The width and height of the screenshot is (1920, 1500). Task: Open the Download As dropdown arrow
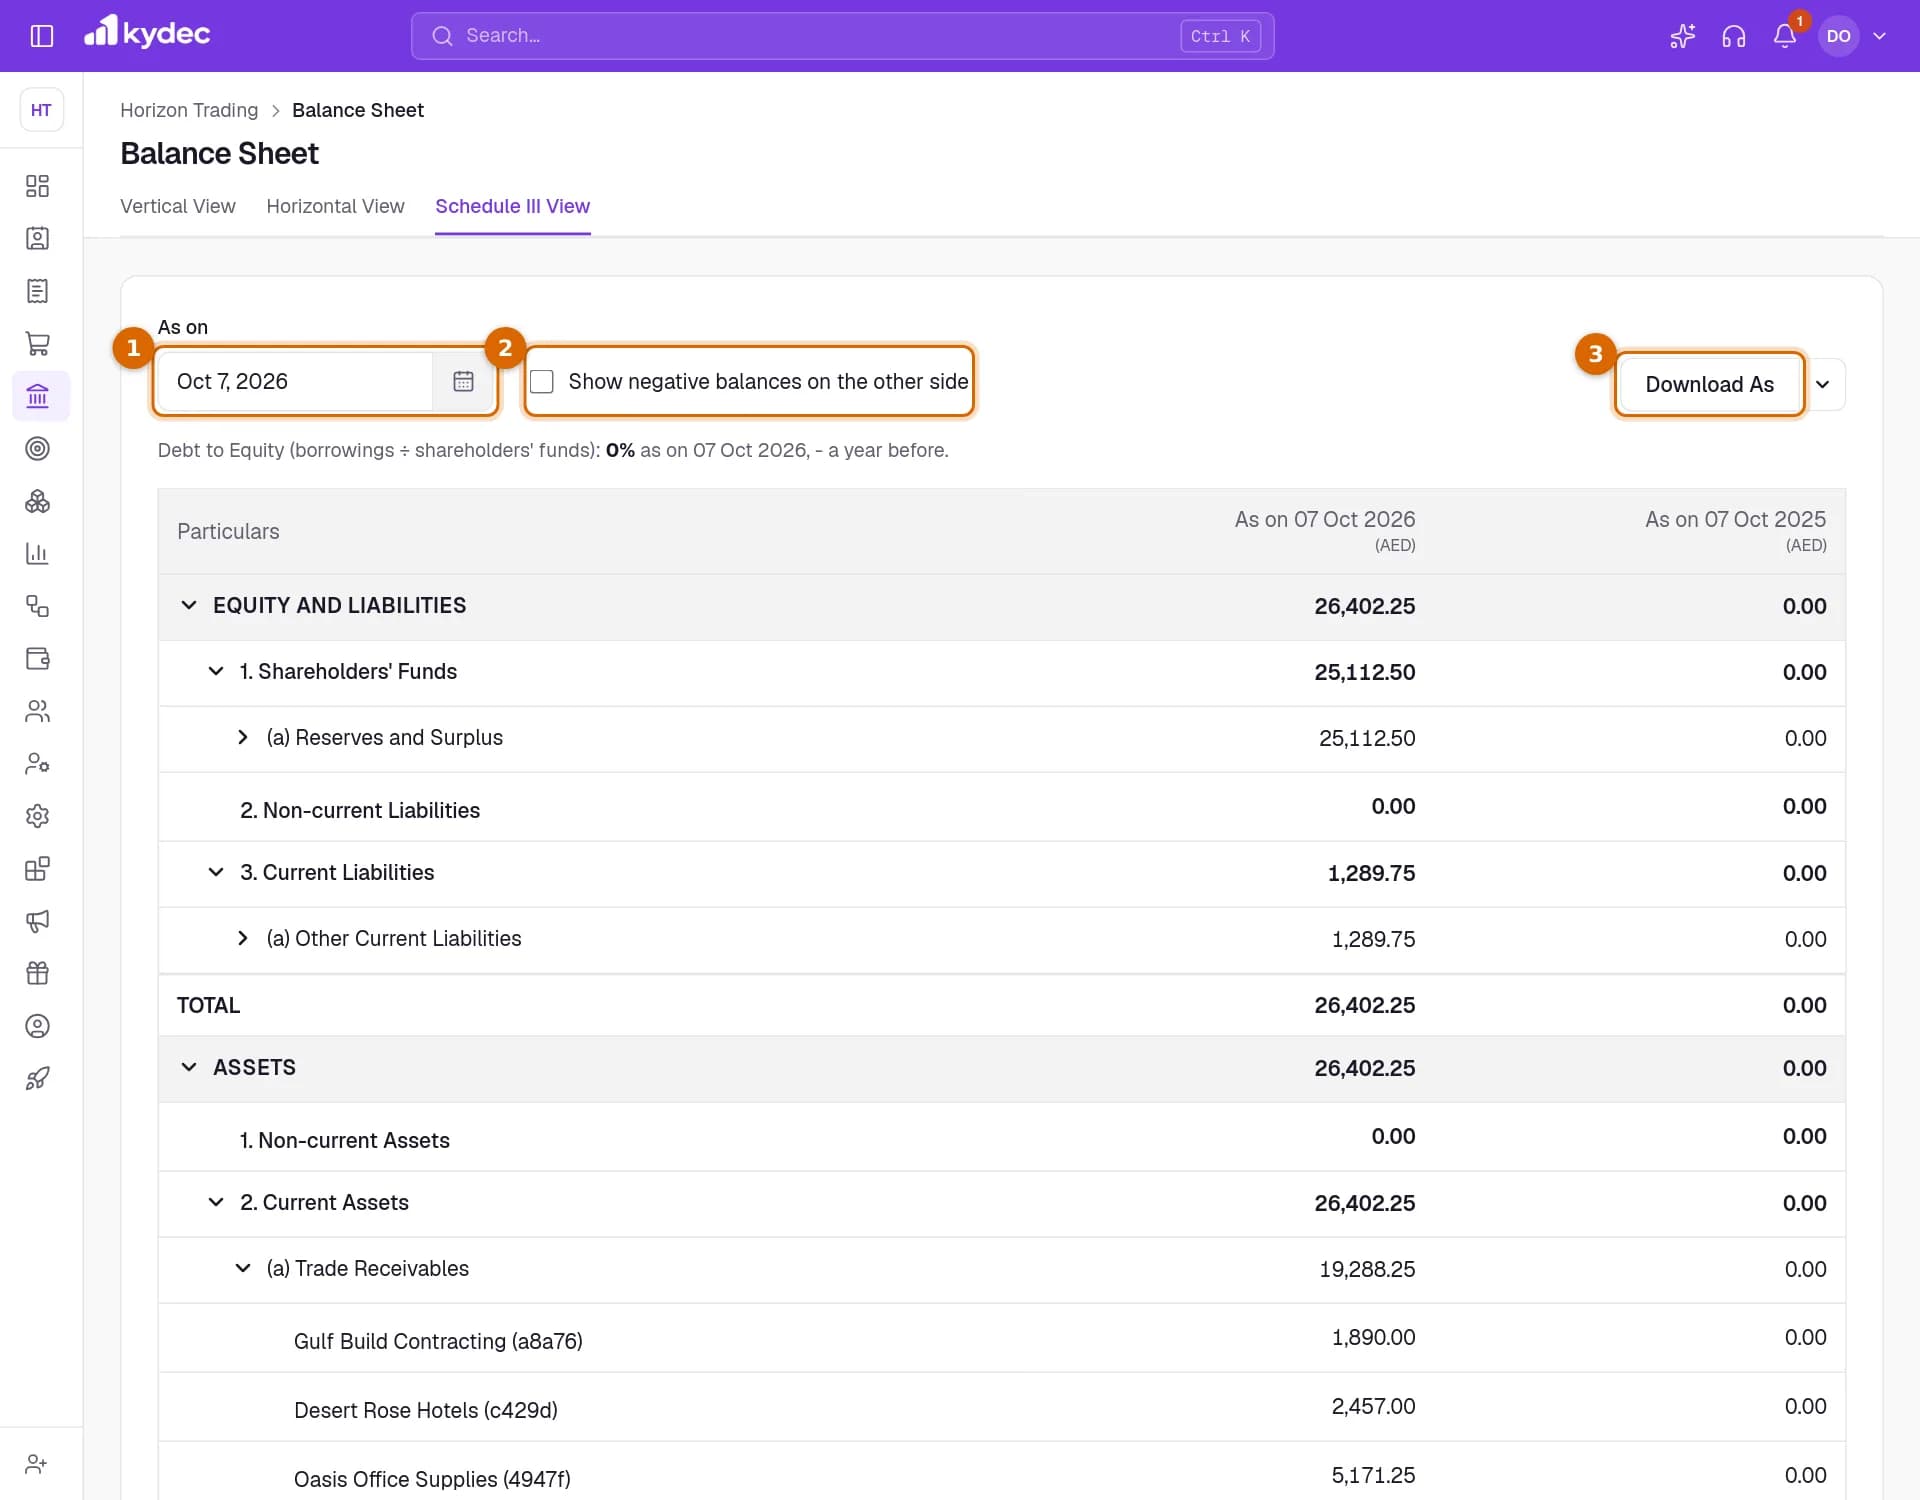pyautogui.click(x=1823, y=385)
